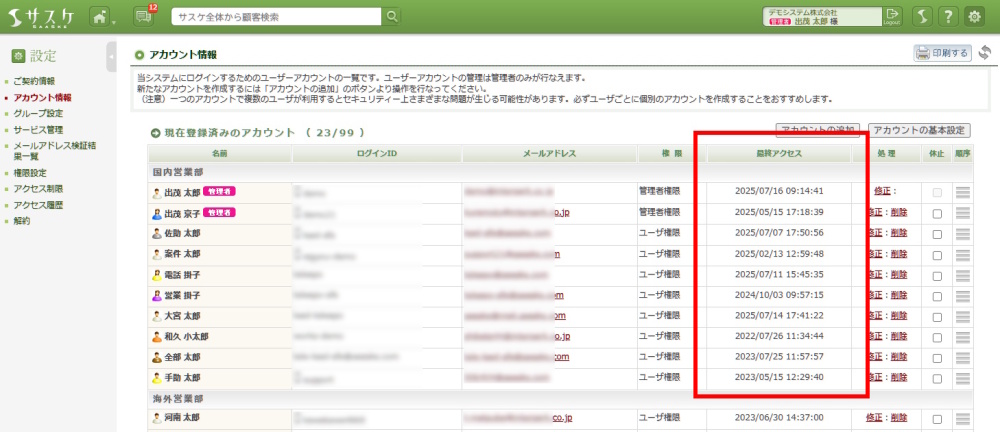The image size is (1000, 432).
Task: Click the reorder handle for 出茂 京子
Action: [x=963, y=213]
